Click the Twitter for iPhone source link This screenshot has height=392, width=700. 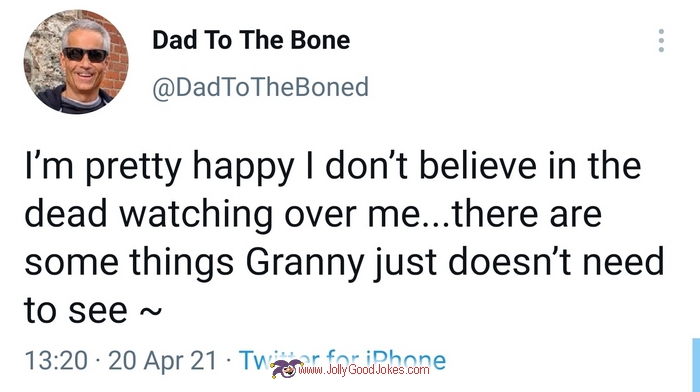342,360
